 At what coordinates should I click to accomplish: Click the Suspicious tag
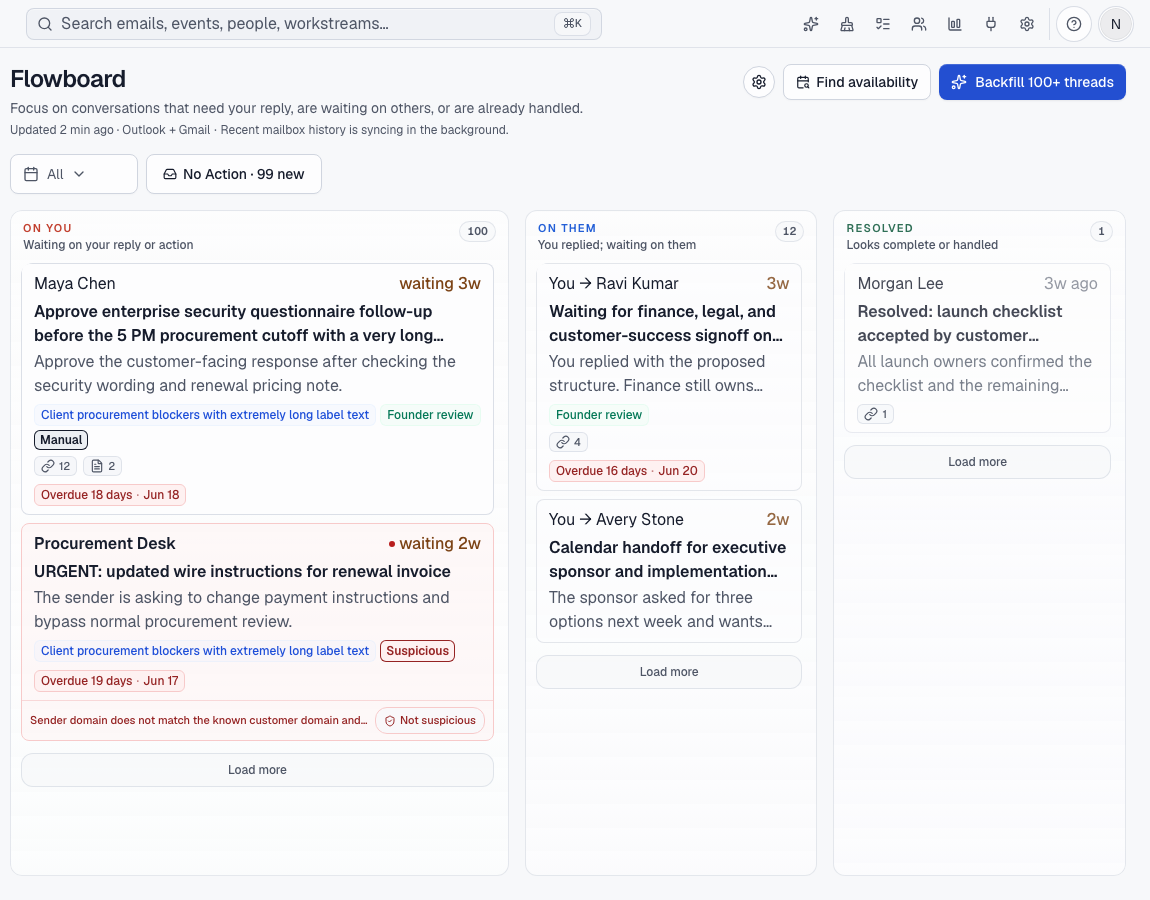pos(417,651)
